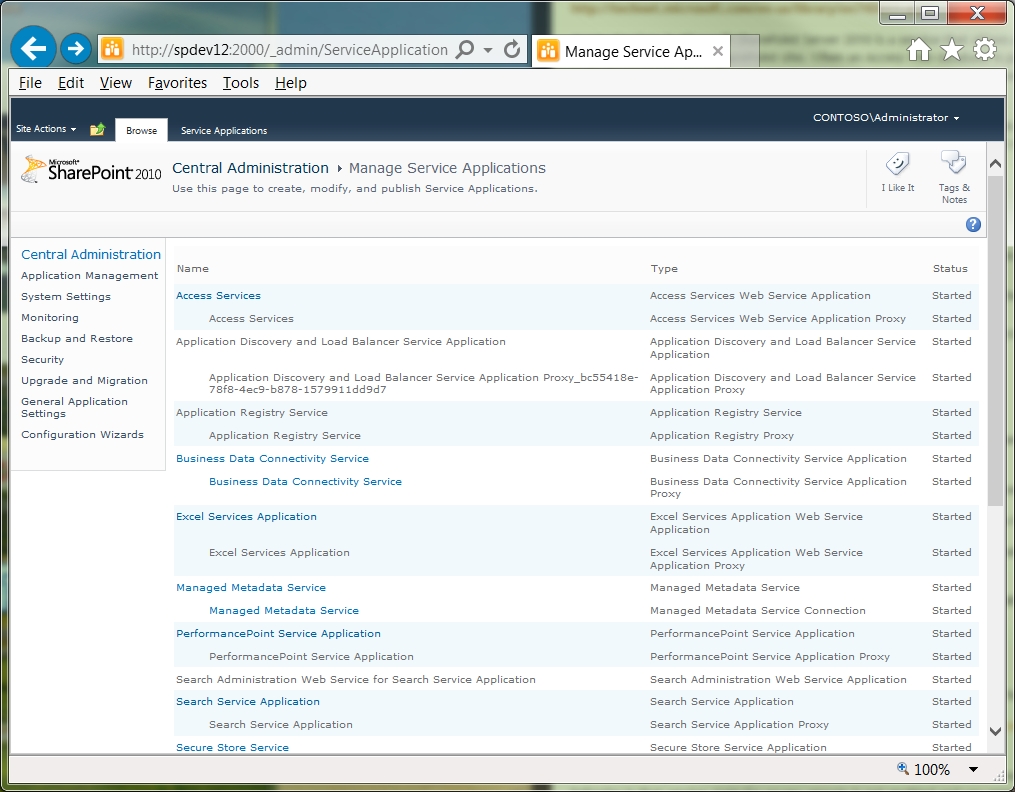Click the folder navigation icon beside Site Actions
Viewport: 1015px width, 792px height.
pyautogui.click(x=97, y=128)
